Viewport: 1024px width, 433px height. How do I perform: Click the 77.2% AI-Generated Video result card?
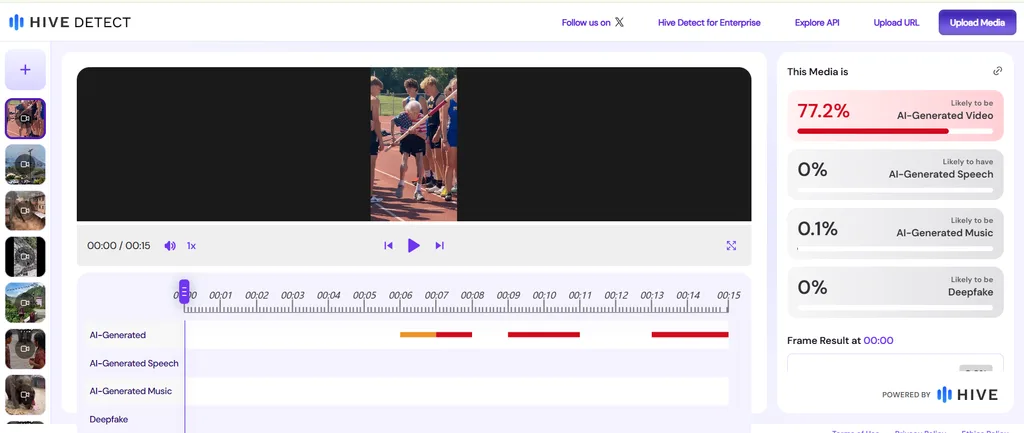(x=895, y=116)
